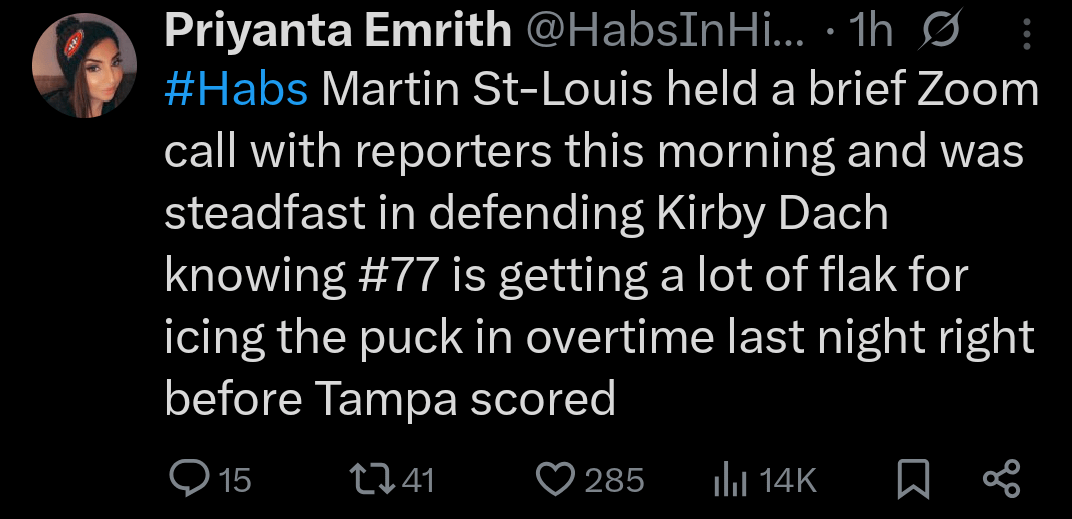Open the share icon options

[1001, 481]
